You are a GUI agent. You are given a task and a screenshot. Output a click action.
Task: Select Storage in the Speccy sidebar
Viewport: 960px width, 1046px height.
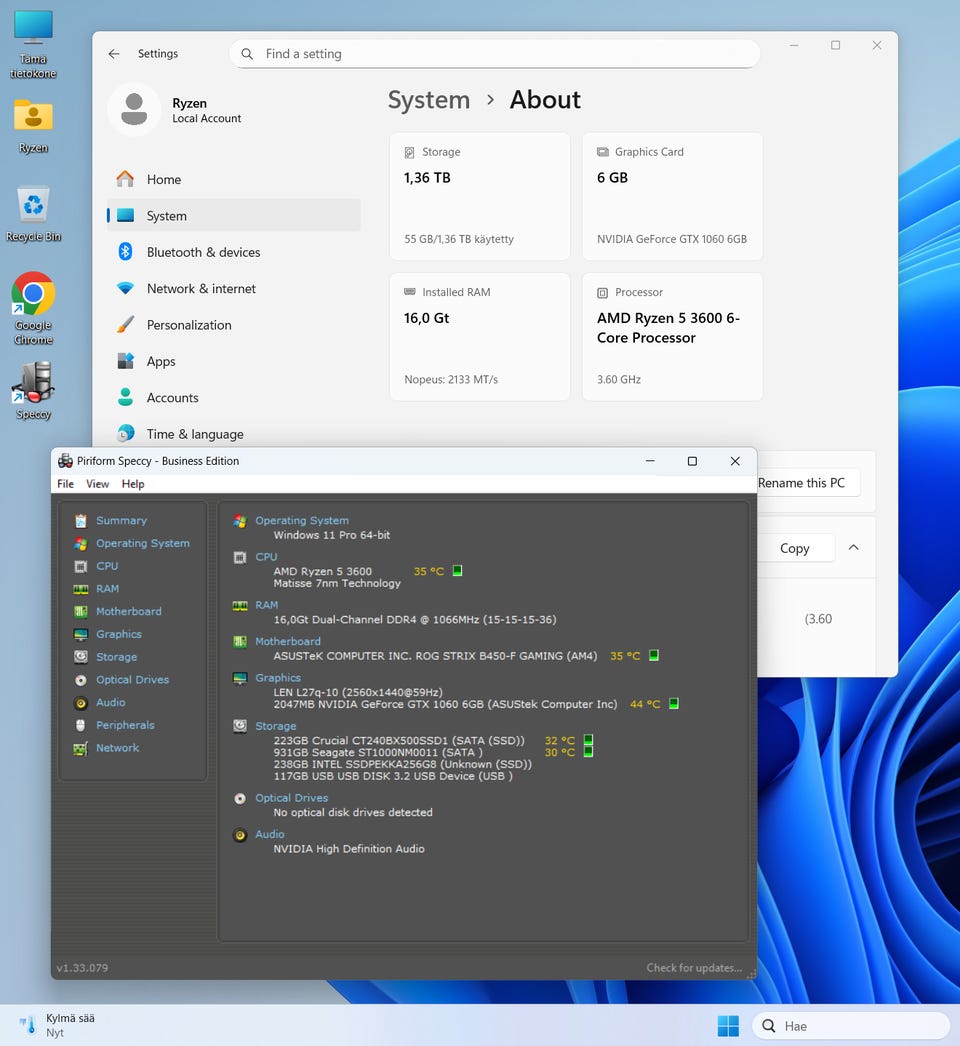point(116,657)
